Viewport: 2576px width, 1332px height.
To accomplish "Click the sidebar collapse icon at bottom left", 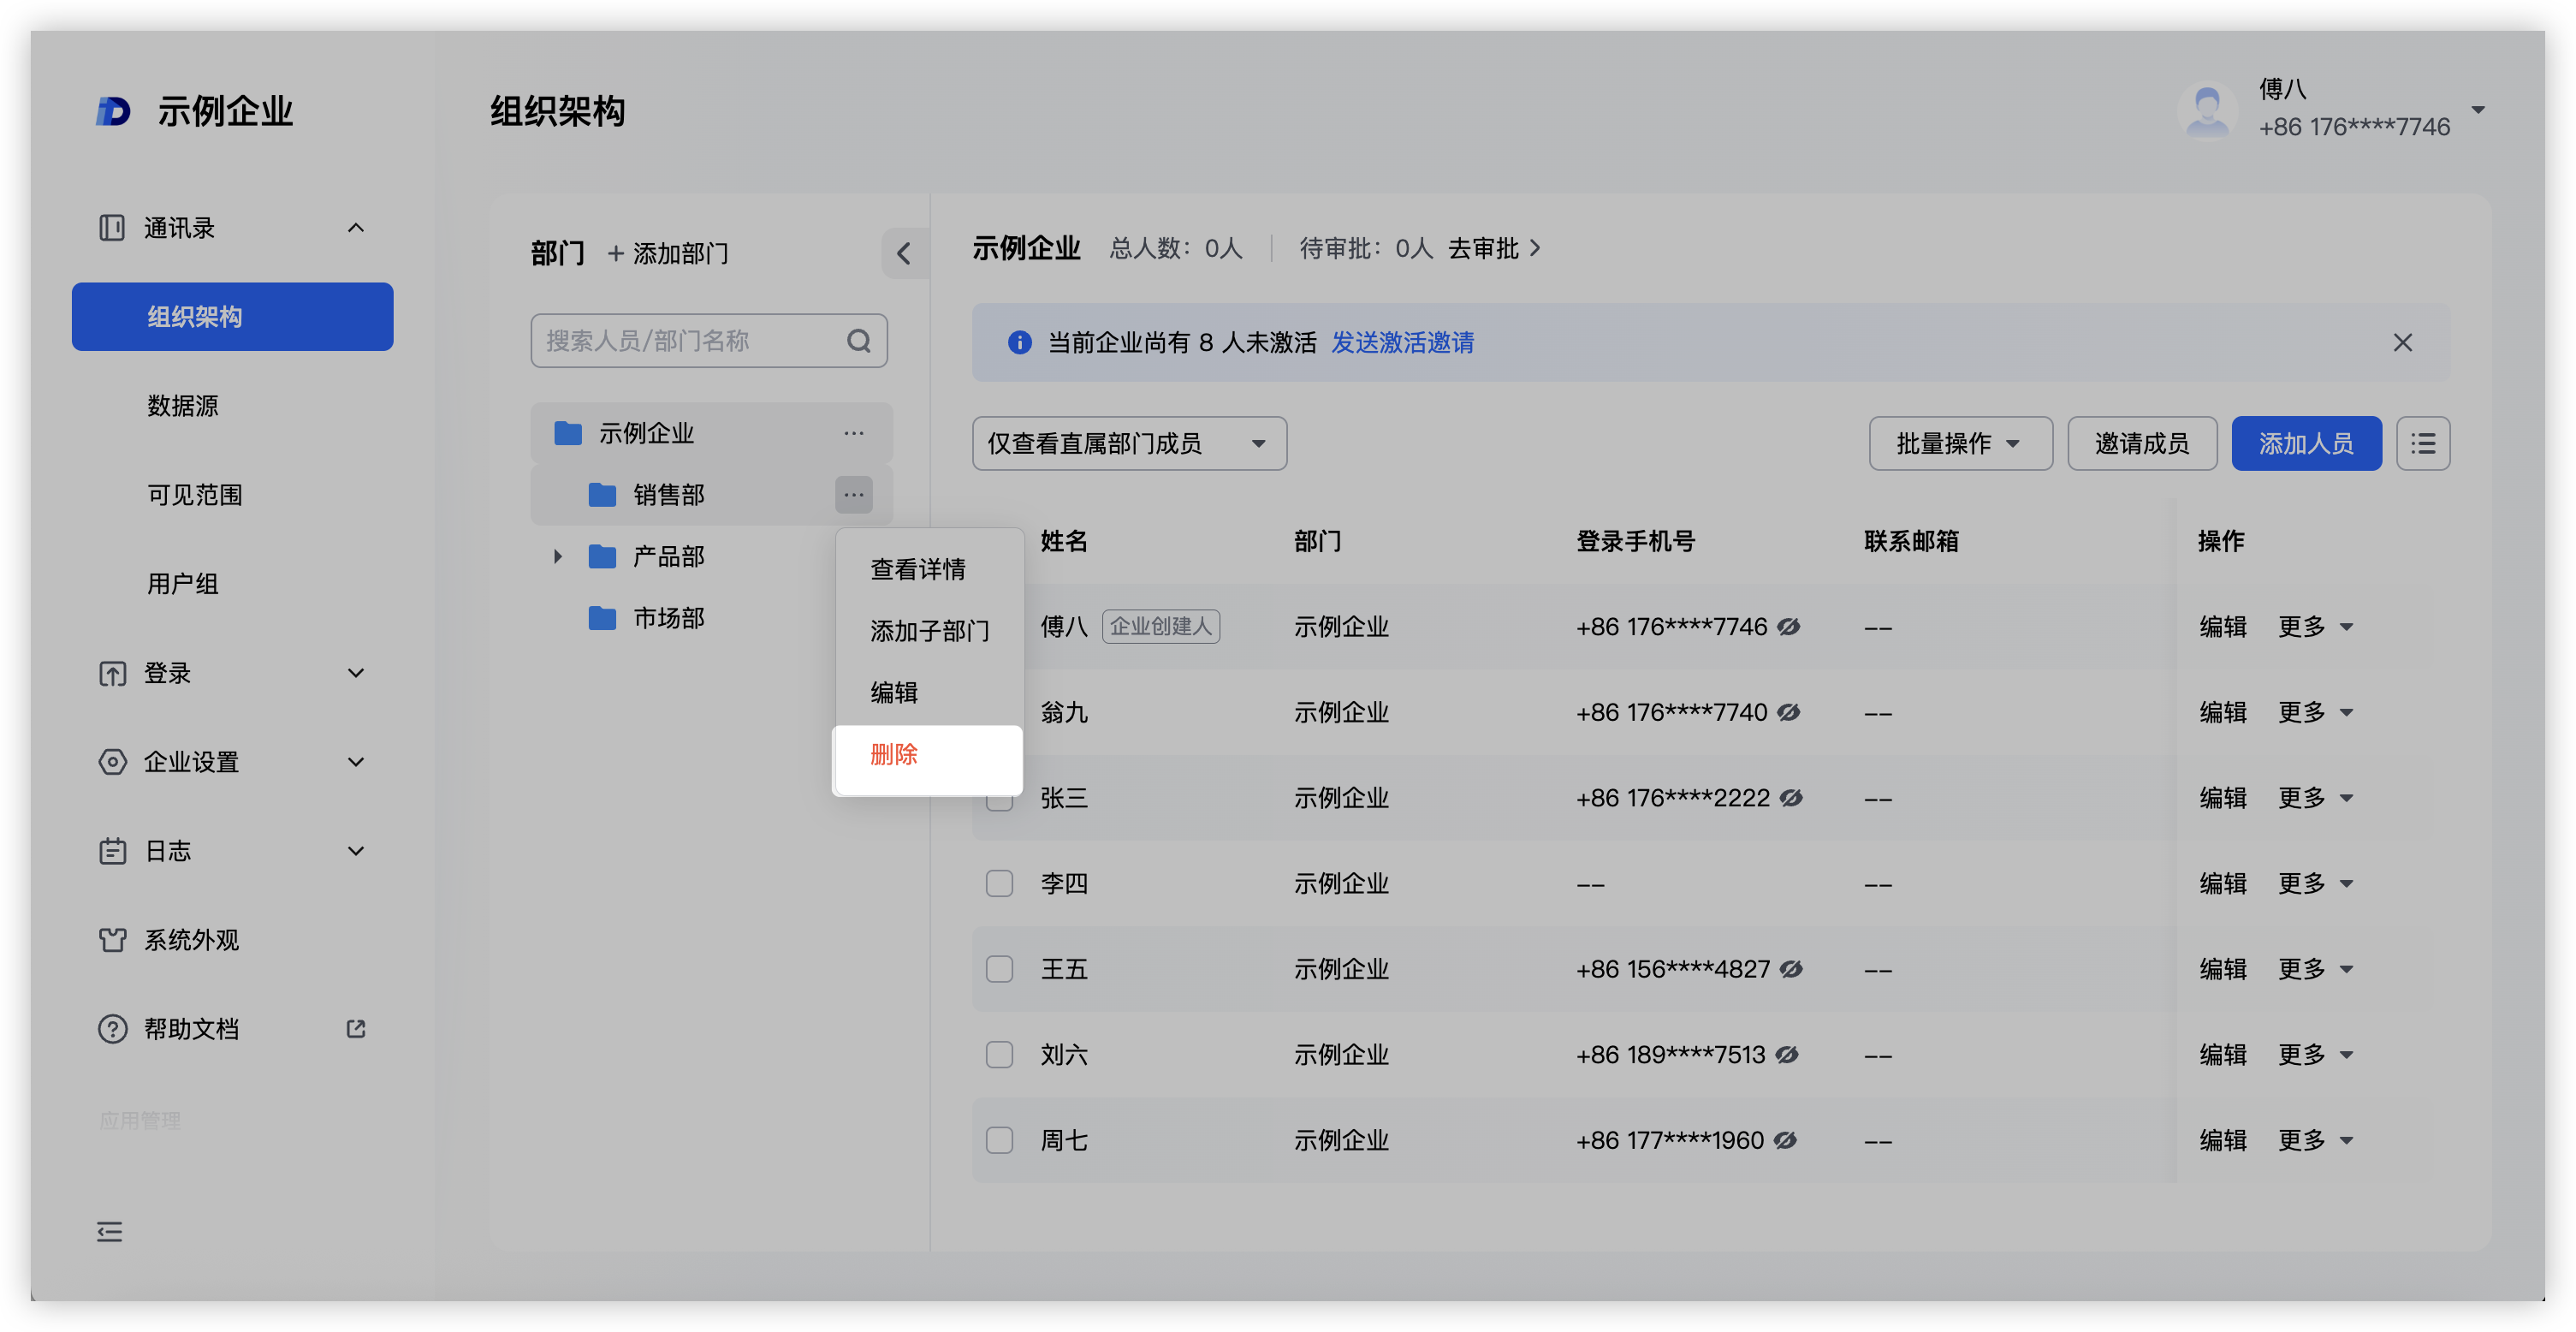I will [x=110, y=1231].
